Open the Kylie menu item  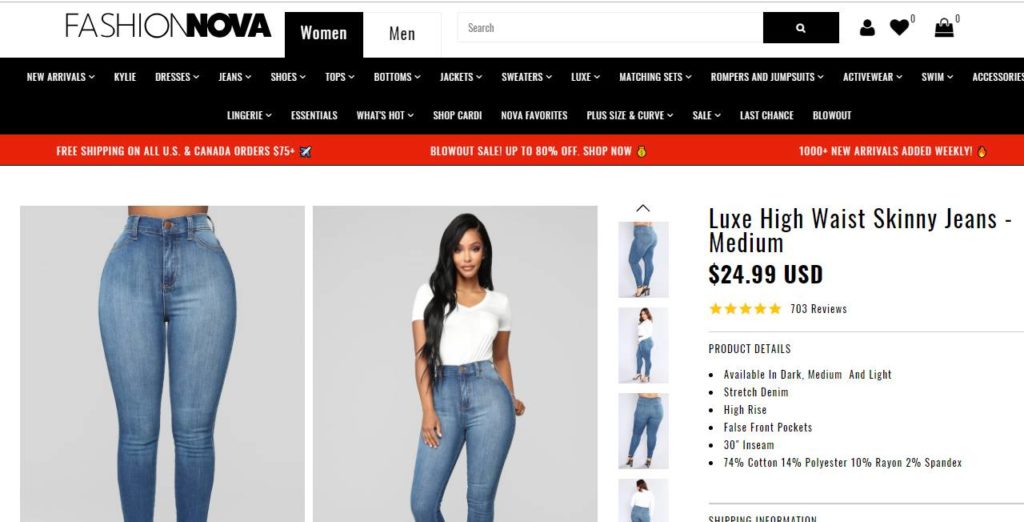click(x=125, y=77)
